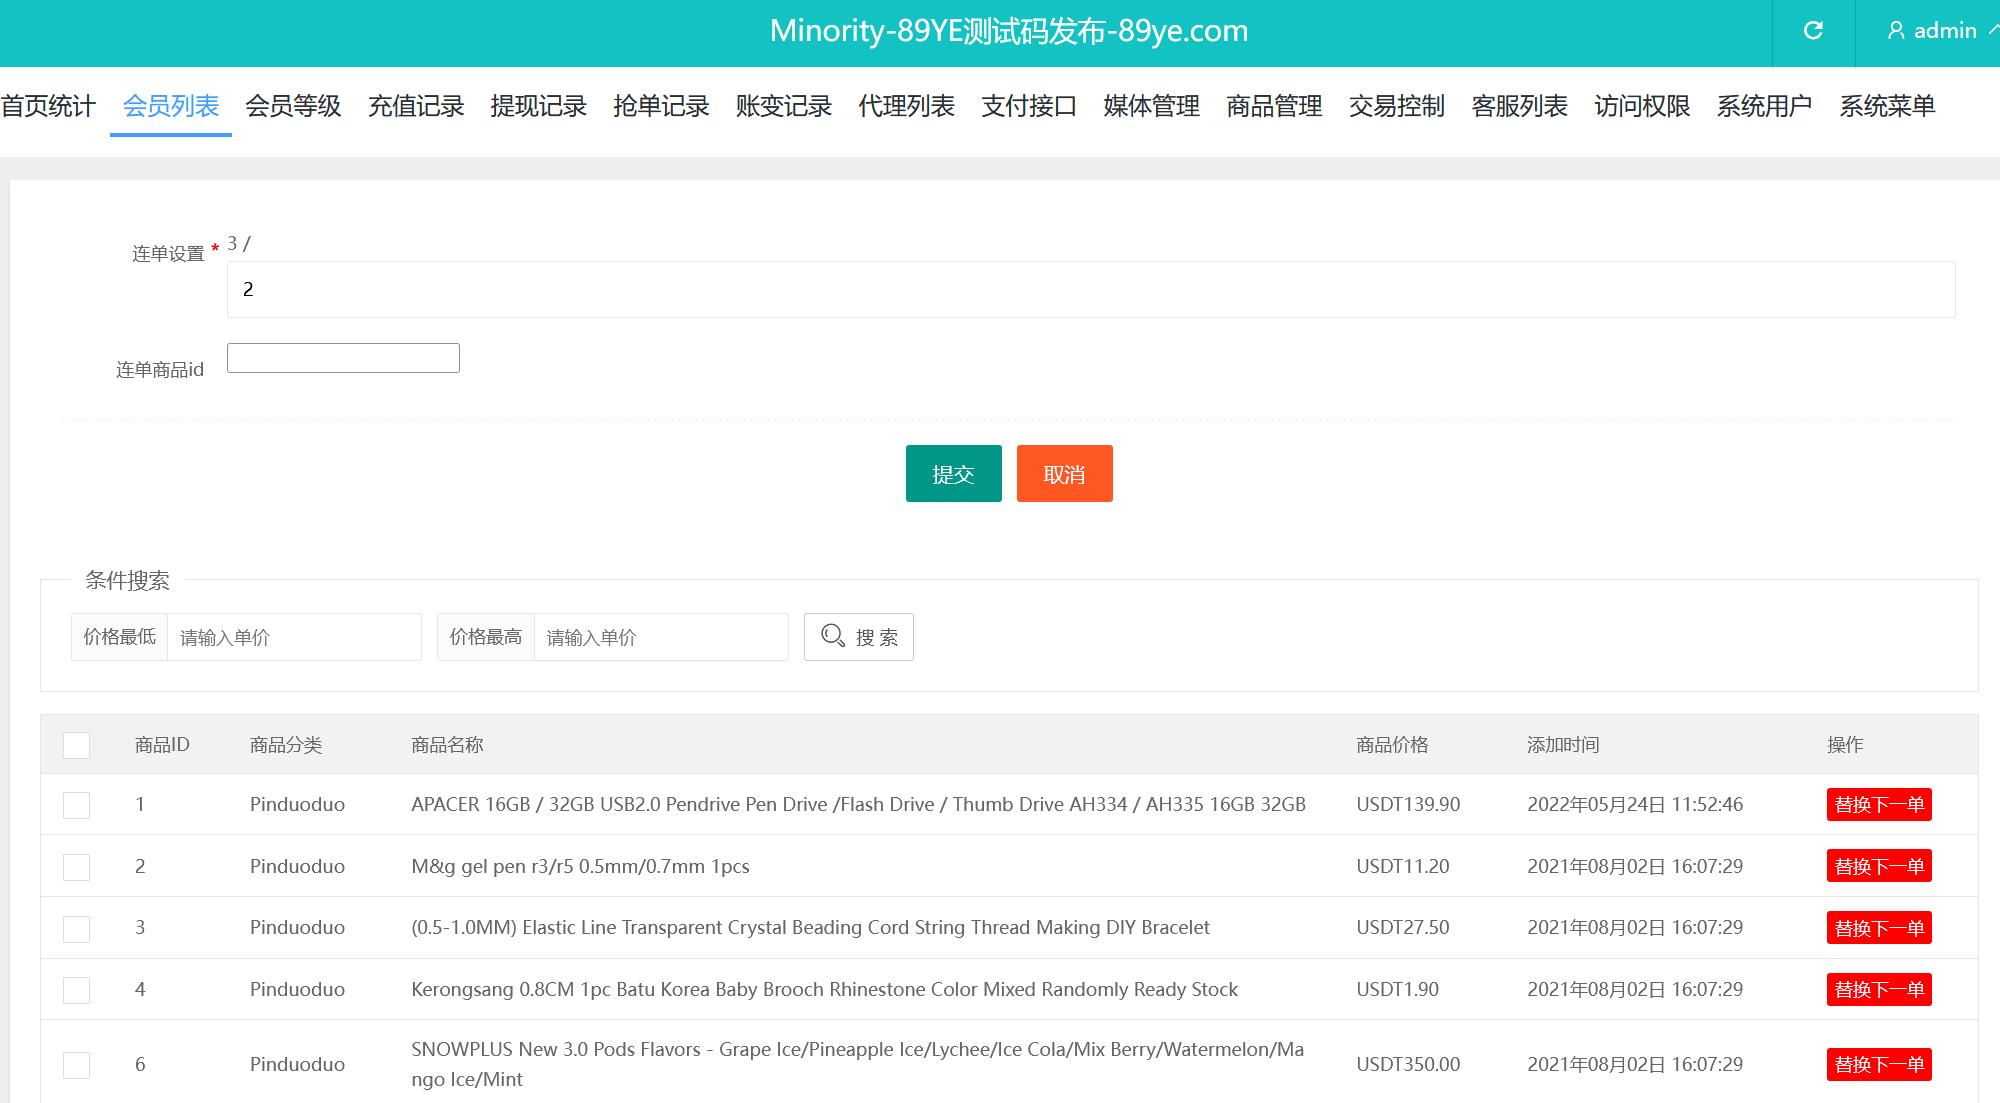
Task: Toggle the select-all checkbox in table header
Action: pos(76,745)
